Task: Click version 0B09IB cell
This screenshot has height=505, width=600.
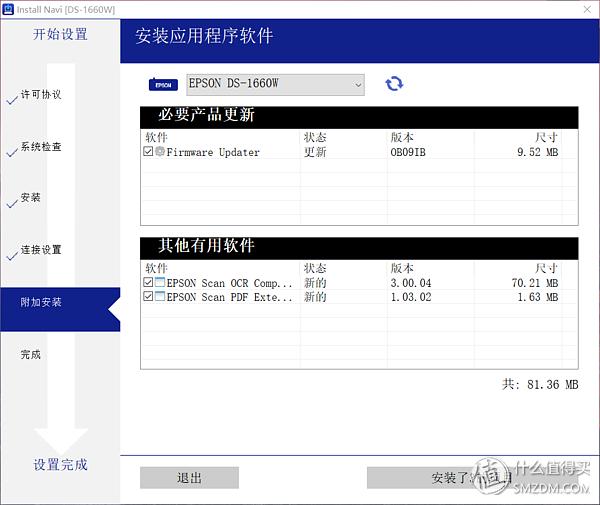Action: [x=408, y=152]
